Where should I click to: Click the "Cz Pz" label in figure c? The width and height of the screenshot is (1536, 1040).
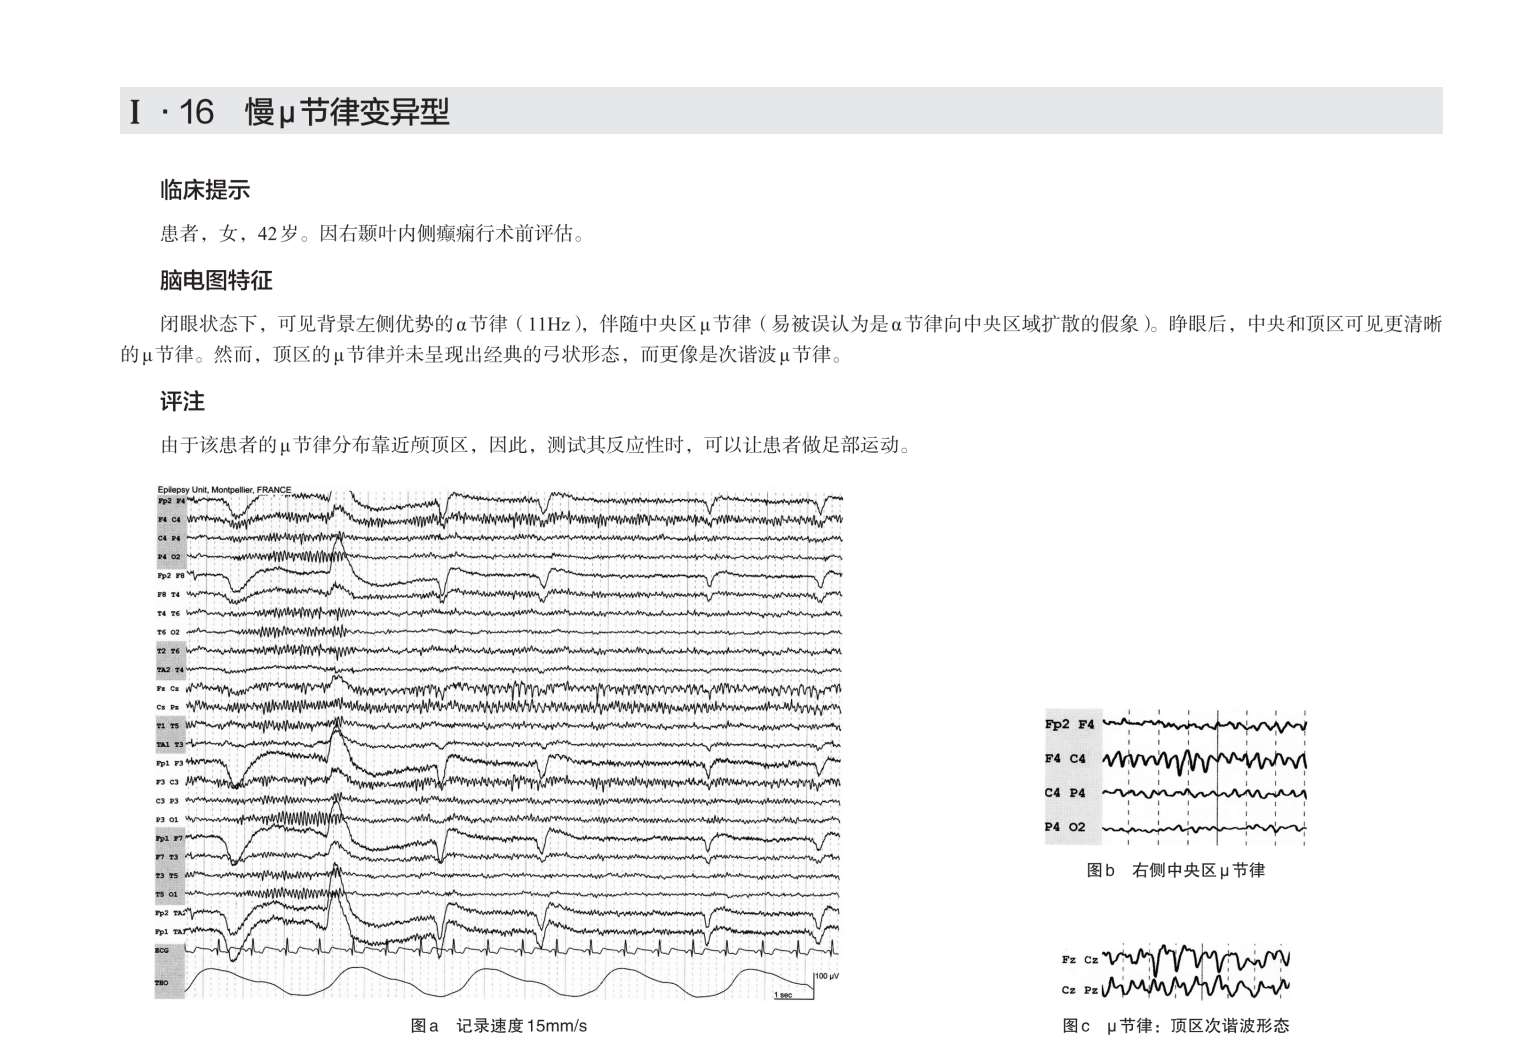coord(1080,990)
